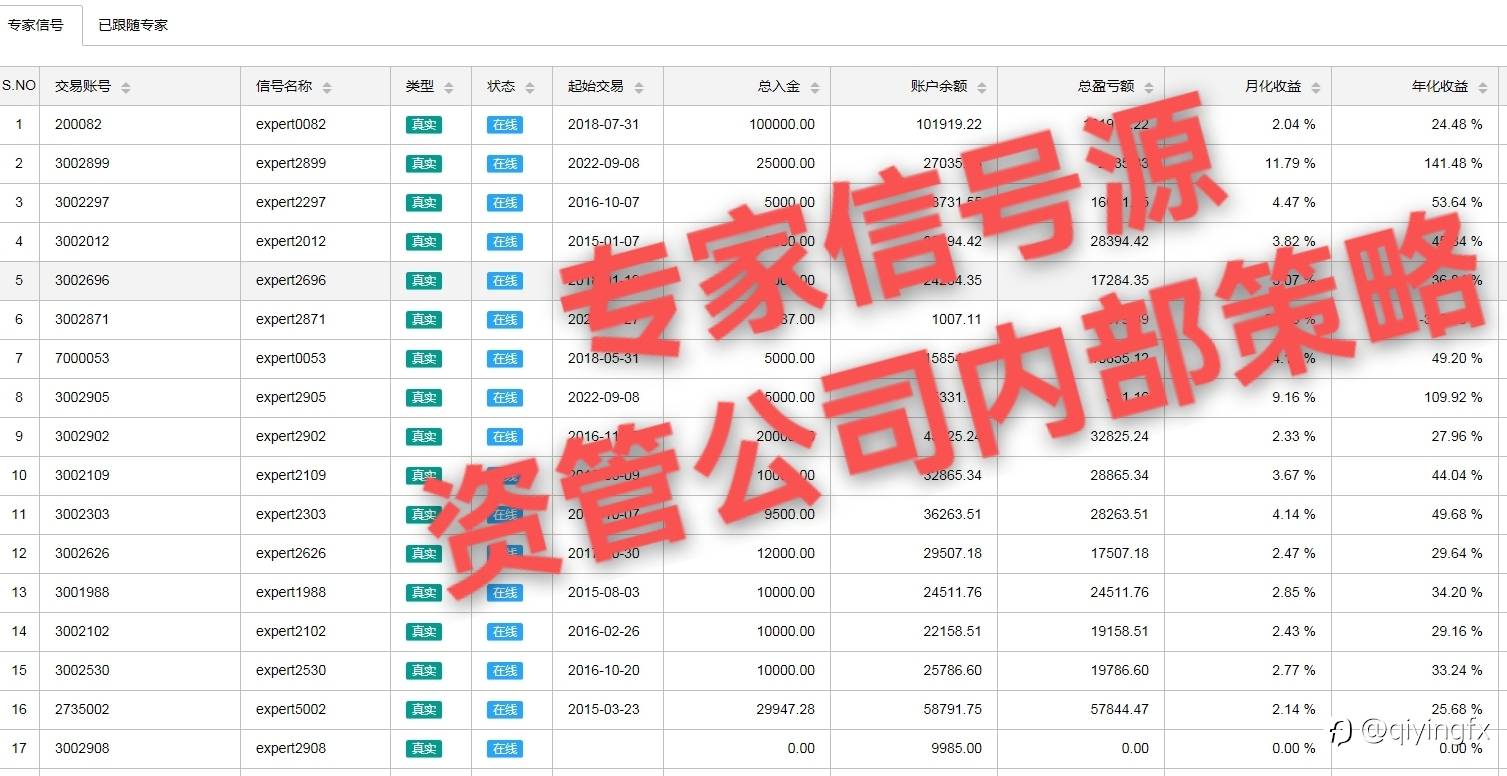Click the balance value 36263.51
Image resolution: width=1507 pixels, height=776 pixels.
[953, 515]
